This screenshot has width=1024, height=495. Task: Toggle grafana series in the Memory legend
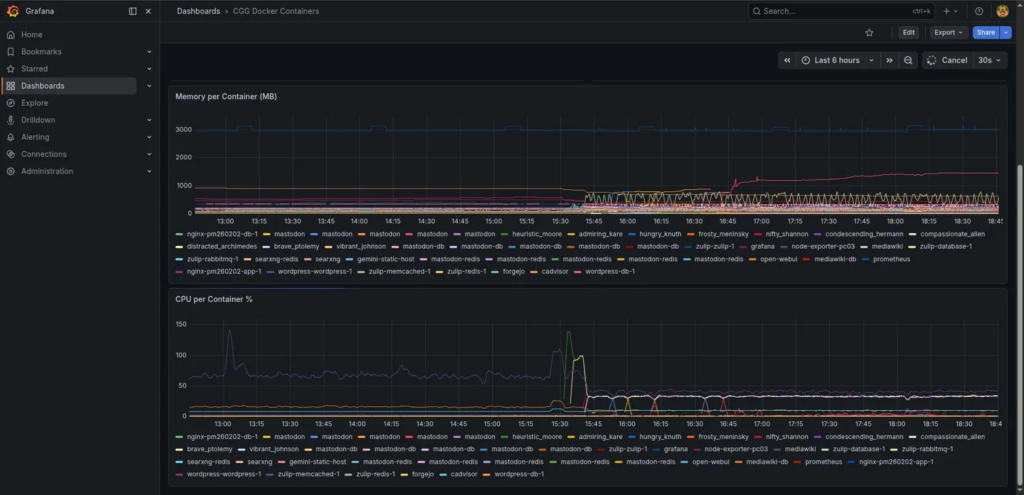pyautogui.click(x=762, y=246)
